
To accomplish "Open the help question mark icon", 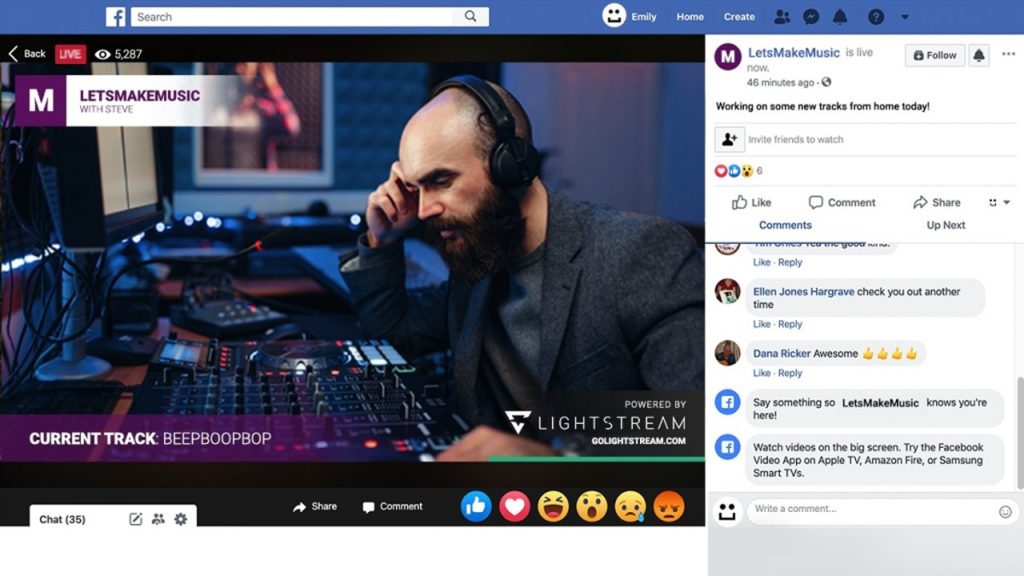I will (x=876, y=17).
